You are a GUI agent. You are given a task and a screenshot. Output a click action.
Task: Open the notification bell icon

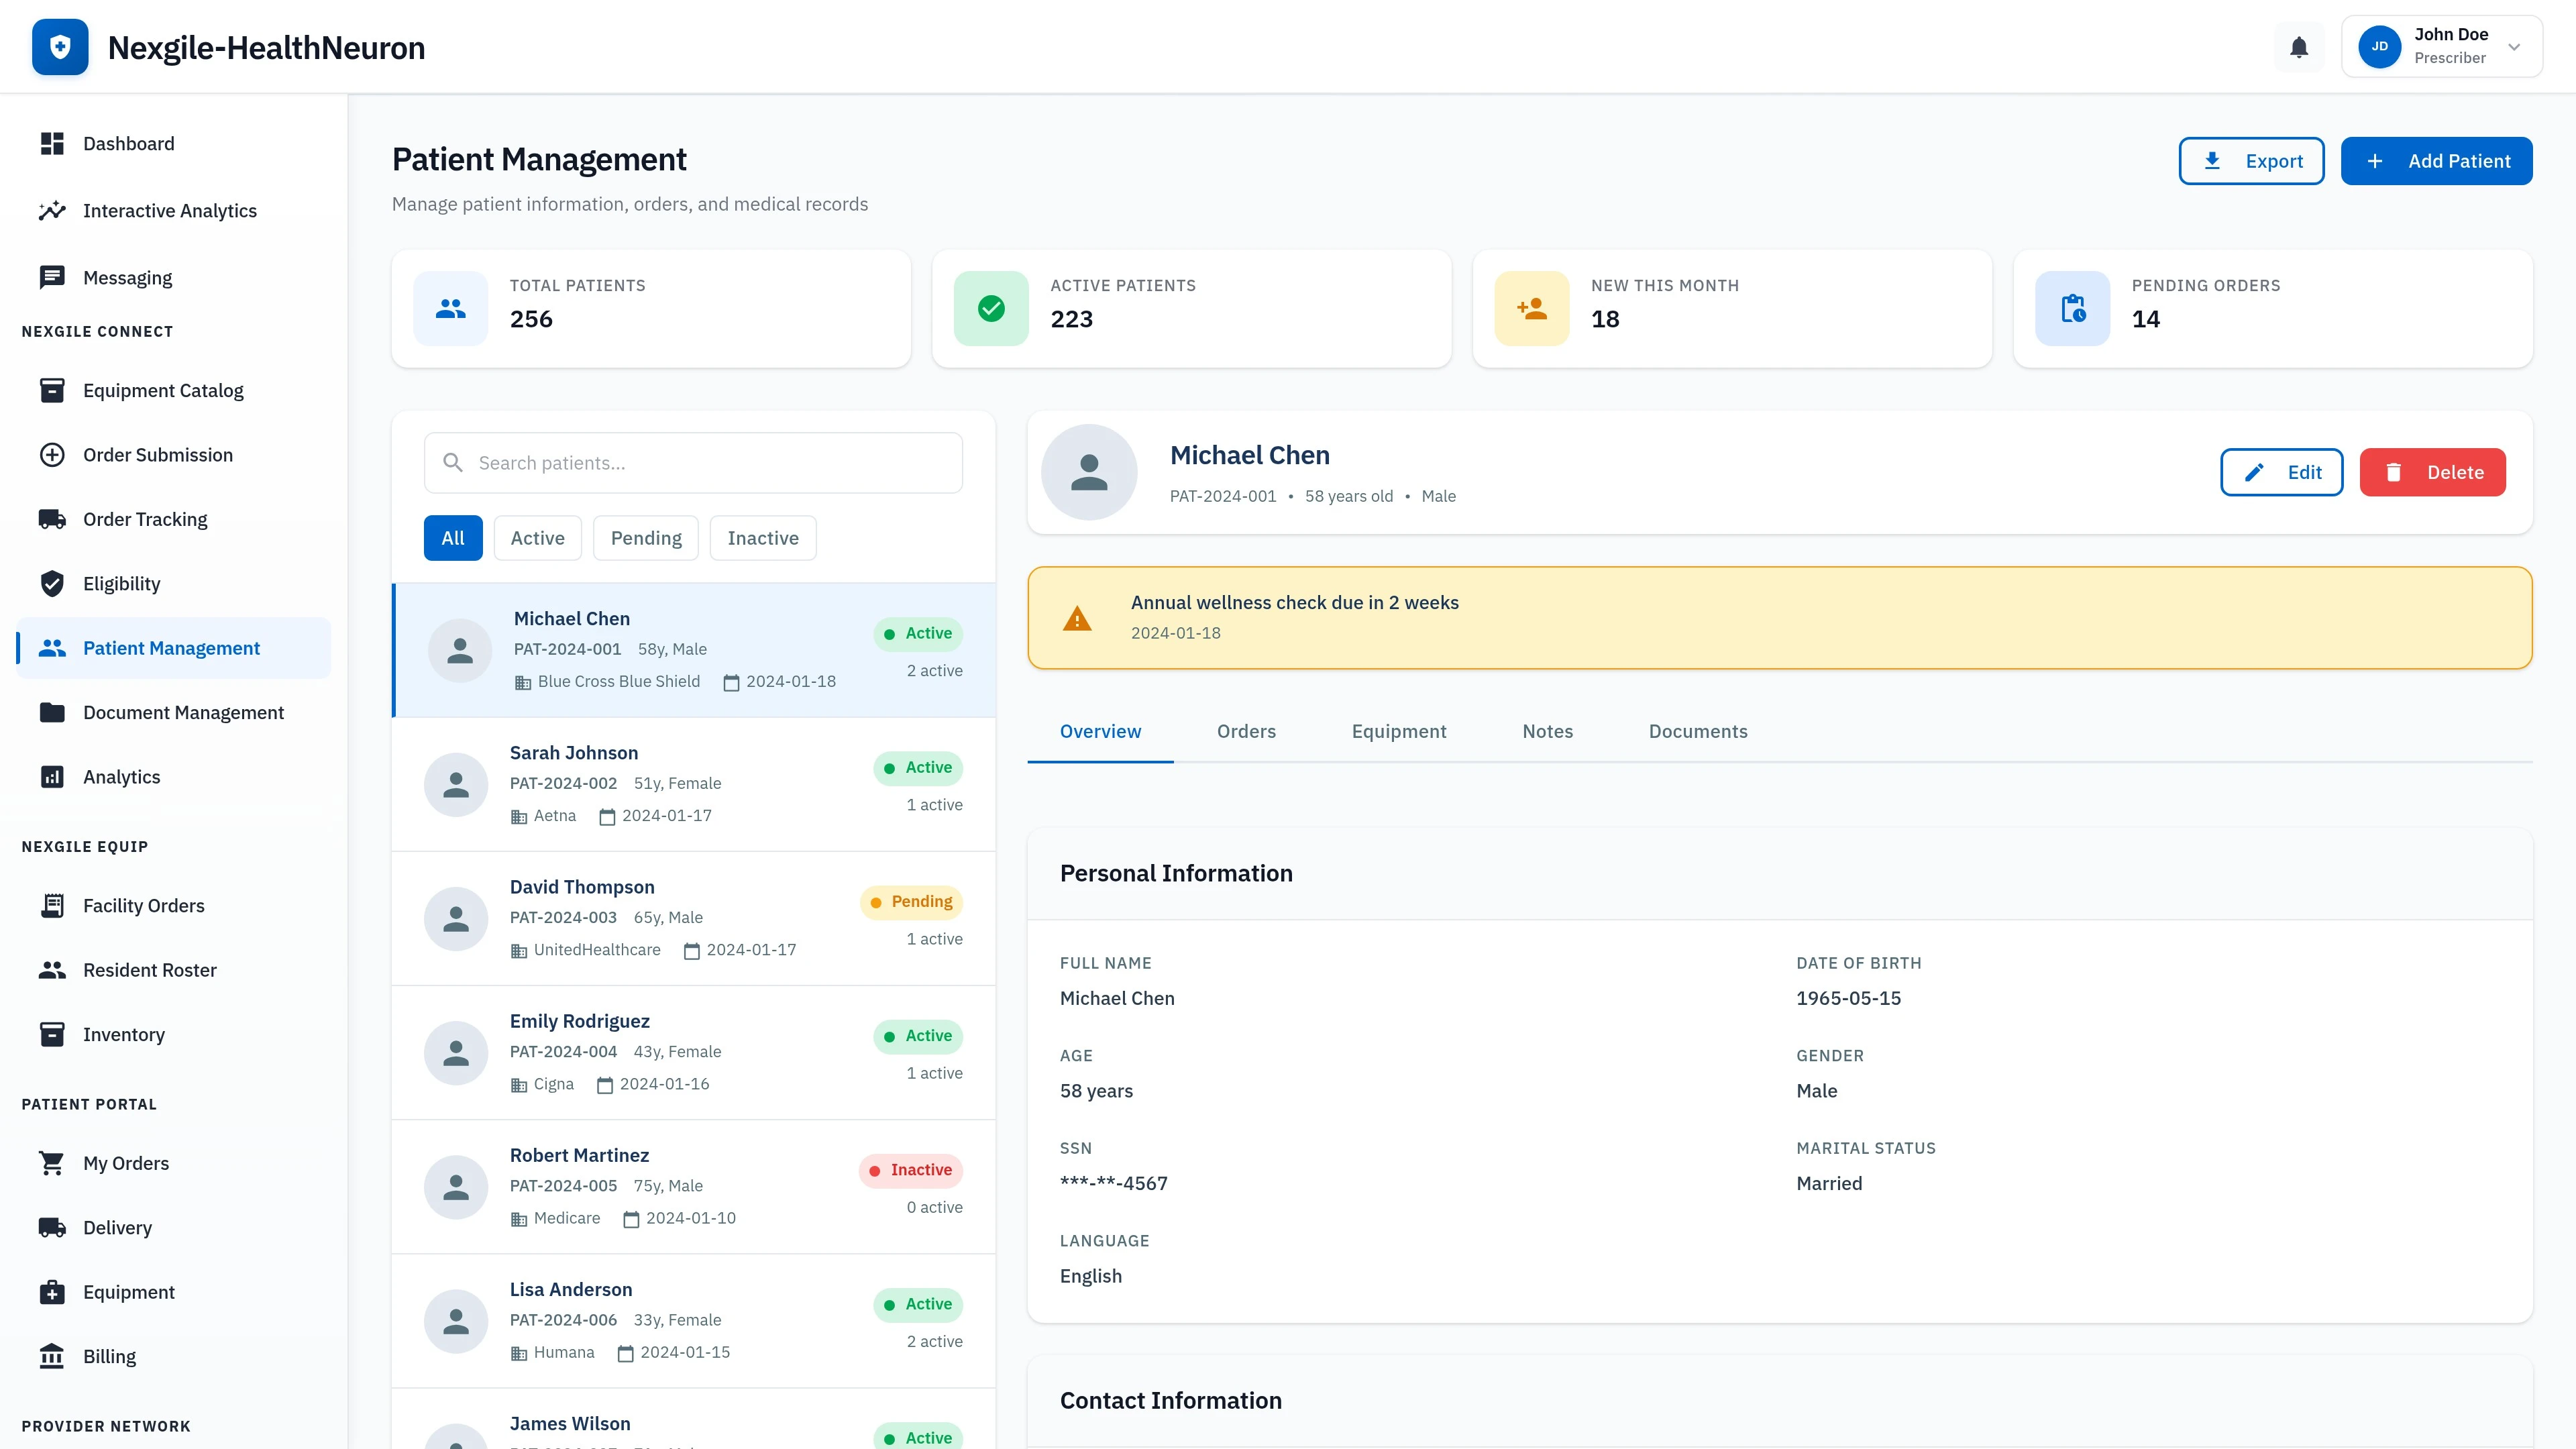pos(2299,47)
